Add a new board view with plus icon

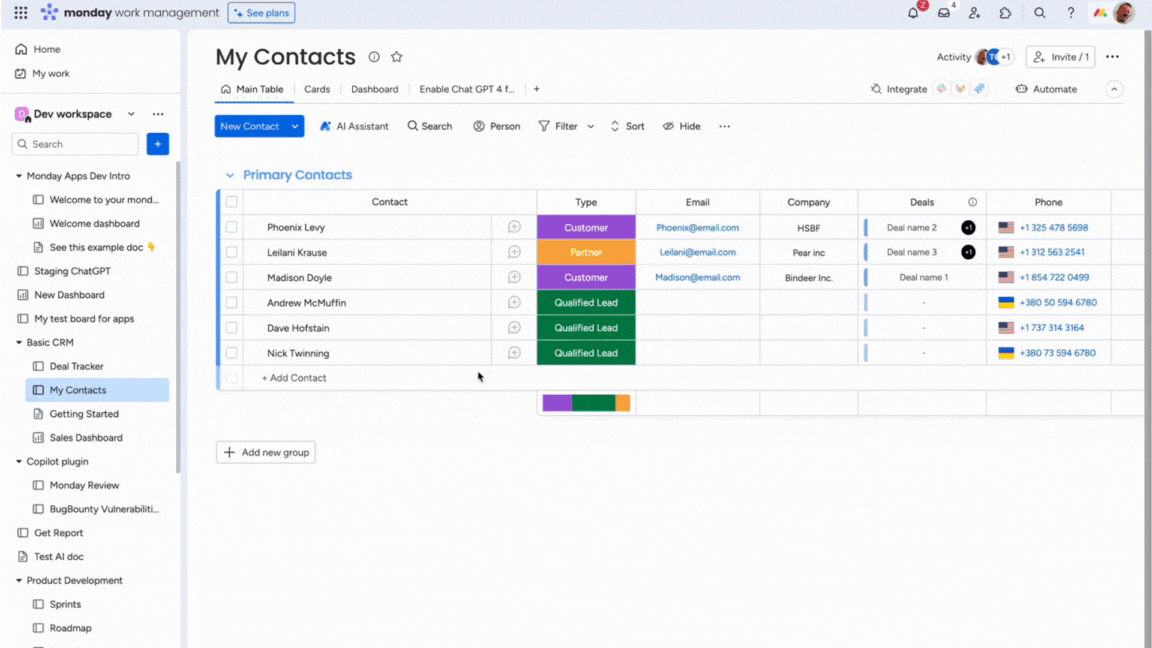tap(536, 89)
